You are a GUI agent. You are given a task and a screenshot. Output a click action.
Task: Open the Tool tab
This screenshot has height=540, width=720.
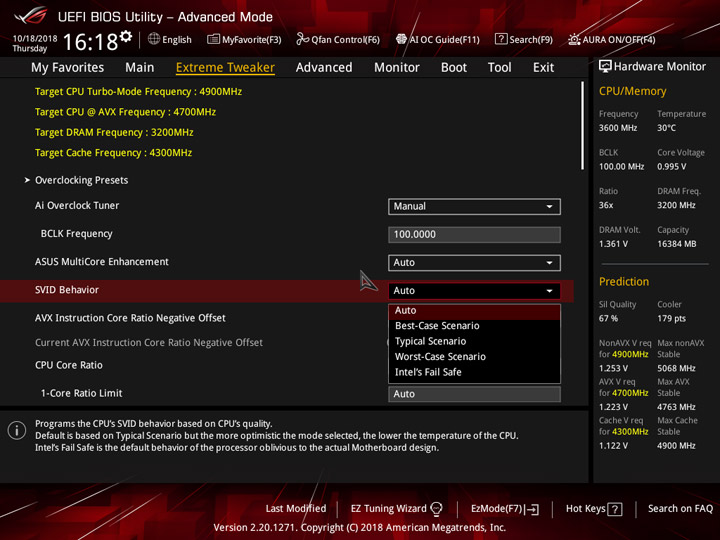500,68
